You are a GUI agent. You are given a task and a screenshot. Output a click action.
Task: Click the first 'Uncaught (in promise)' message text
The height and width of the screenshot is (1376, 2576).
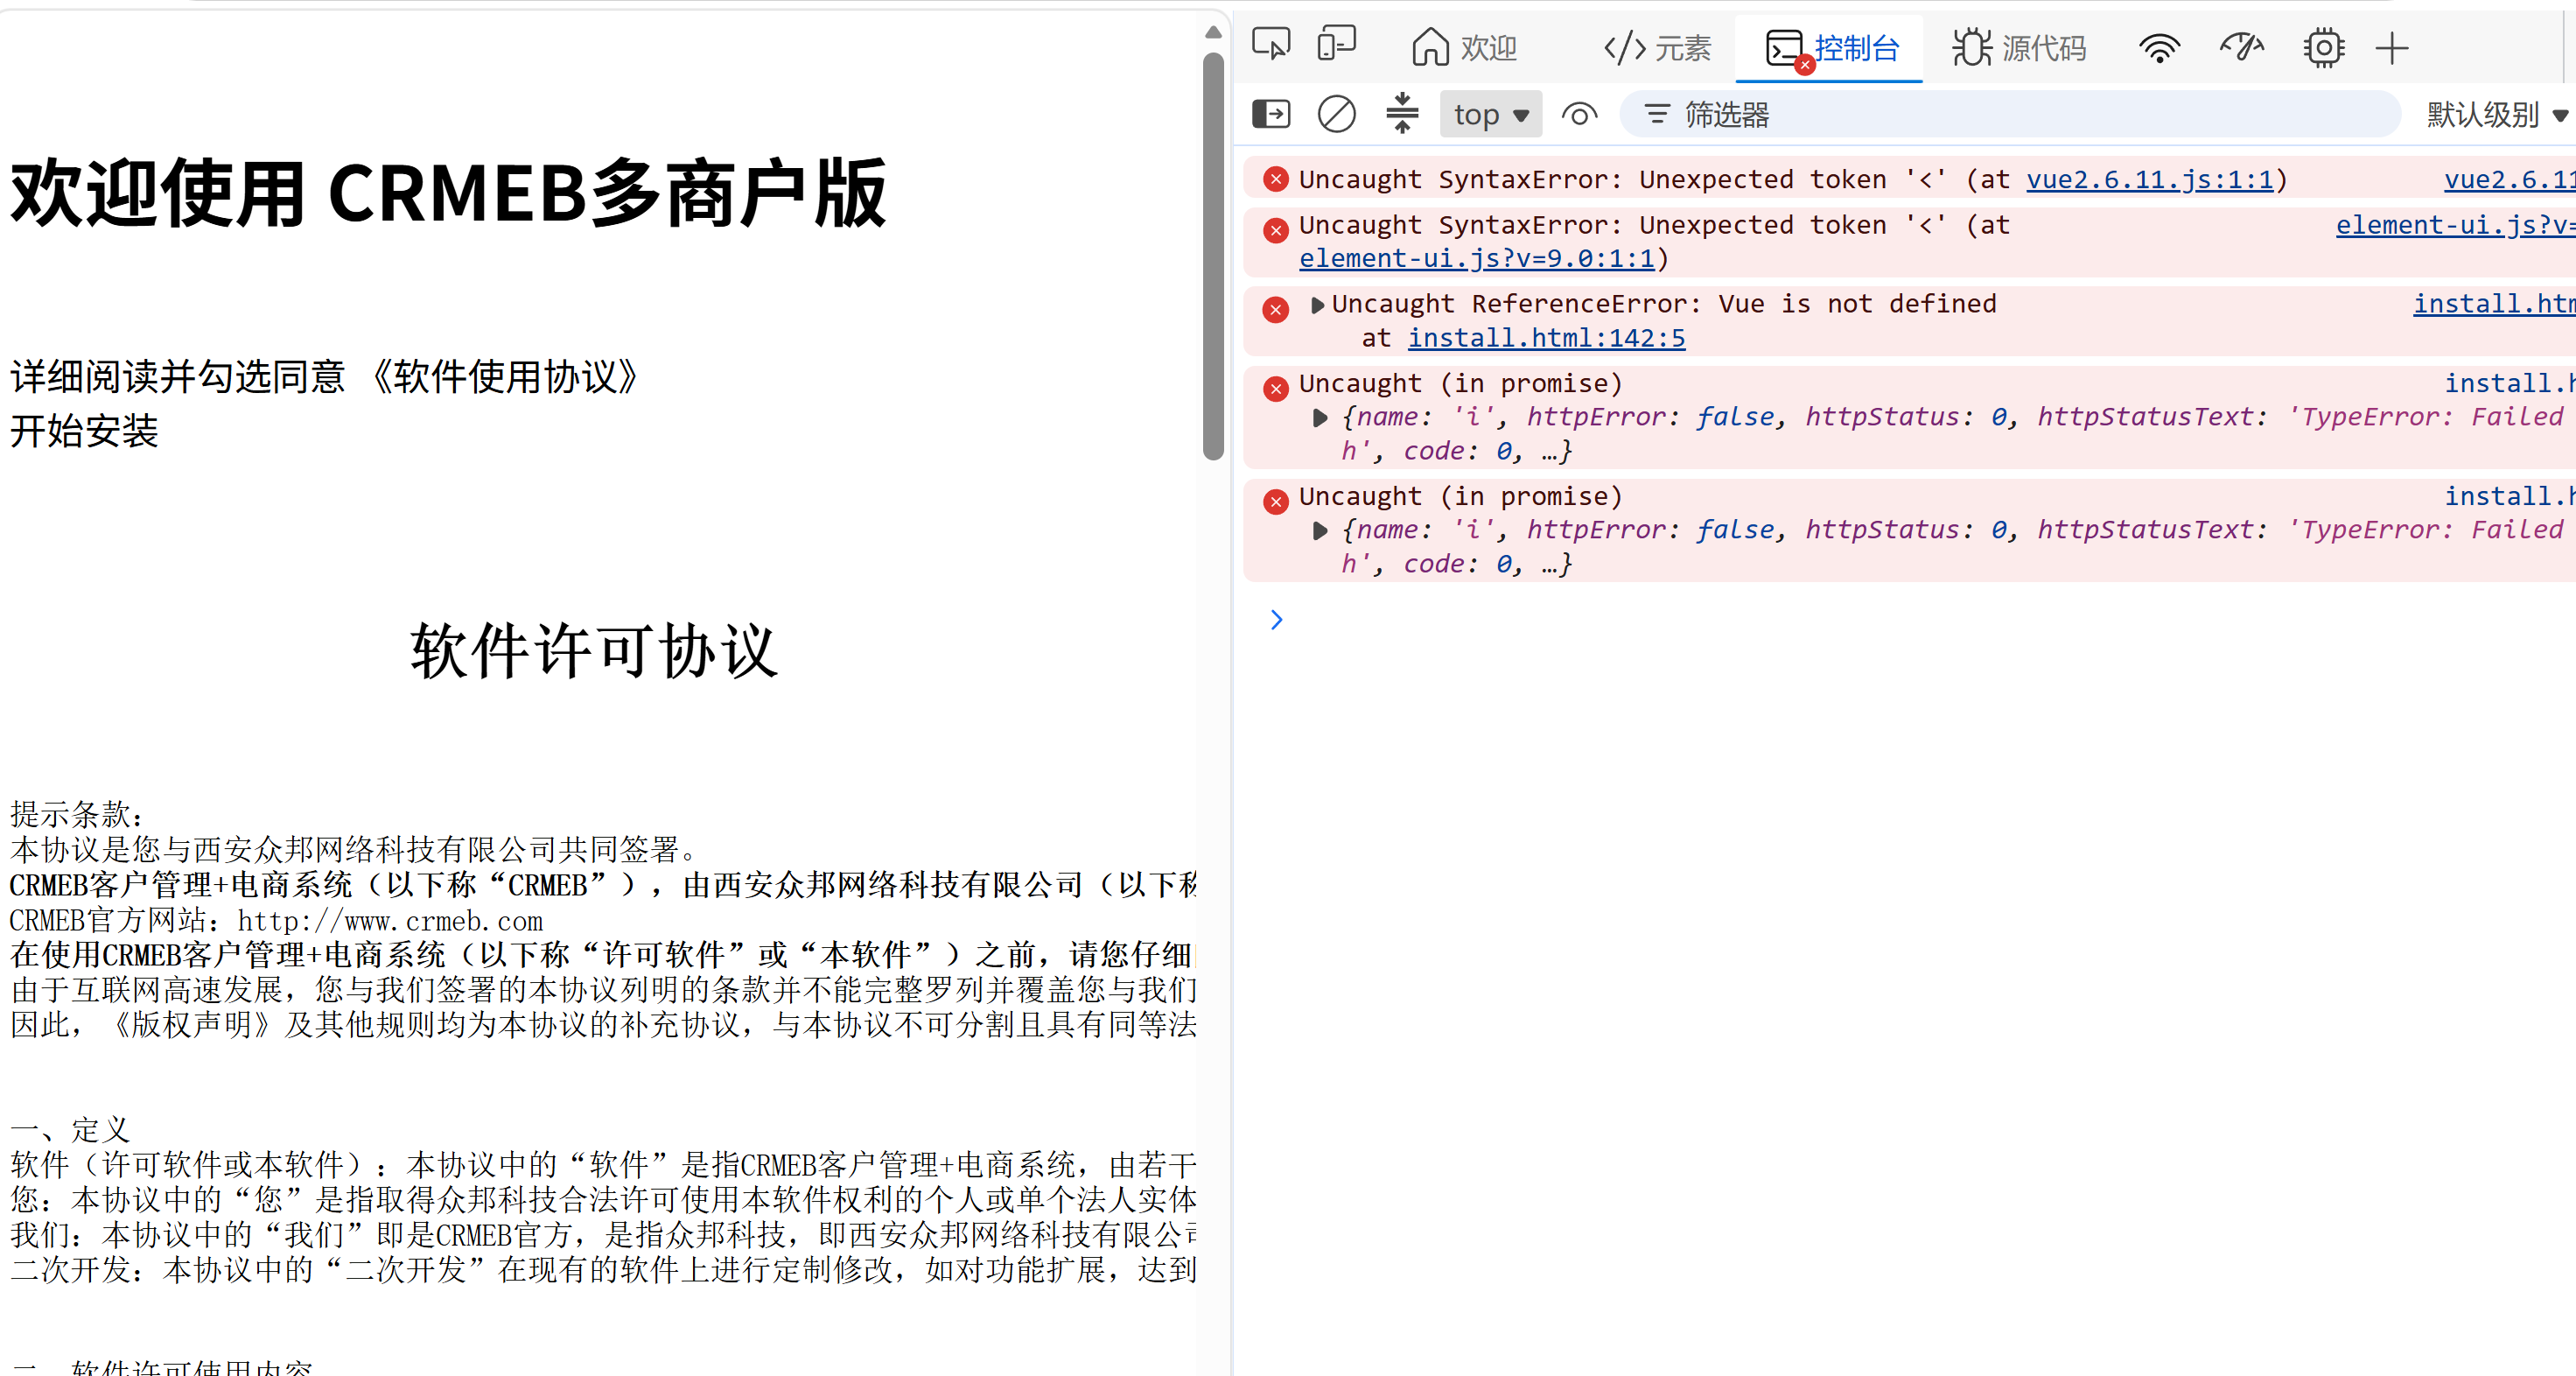pyautogui.click(x=1460, y=383)
